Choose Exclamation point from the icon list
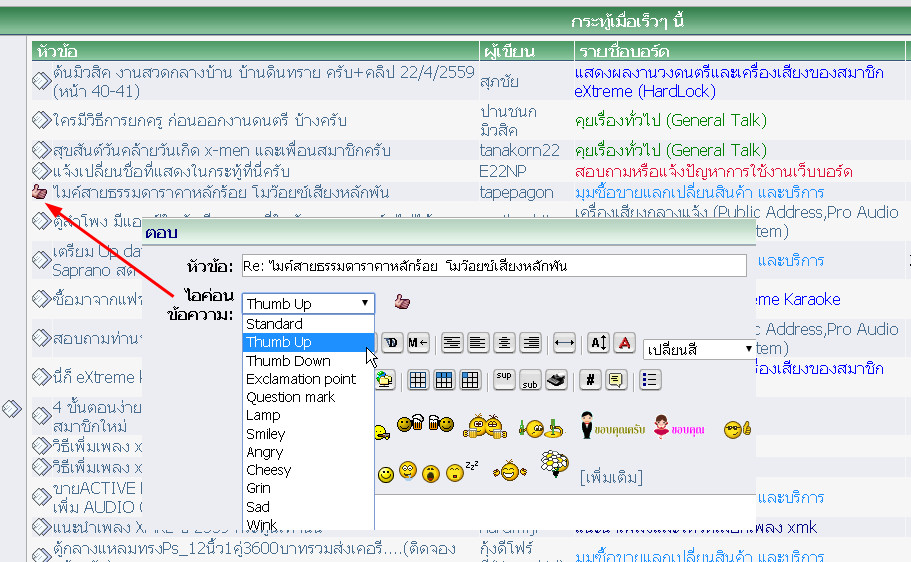The height and width of the screenshot is (562, 911). [x=308, y=379]
